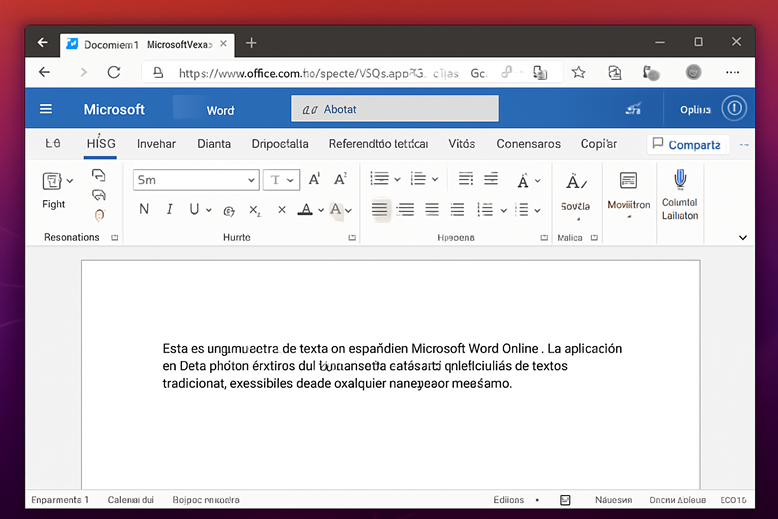Click the numbered list icon
The image size is (778, 519).
tap(418, 179)
